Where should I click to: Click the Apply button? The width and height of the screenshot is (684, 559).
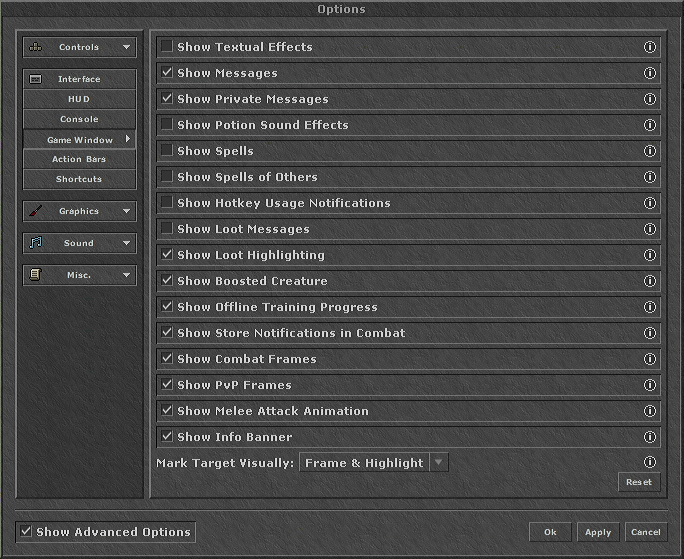click(x=598, y=532)
